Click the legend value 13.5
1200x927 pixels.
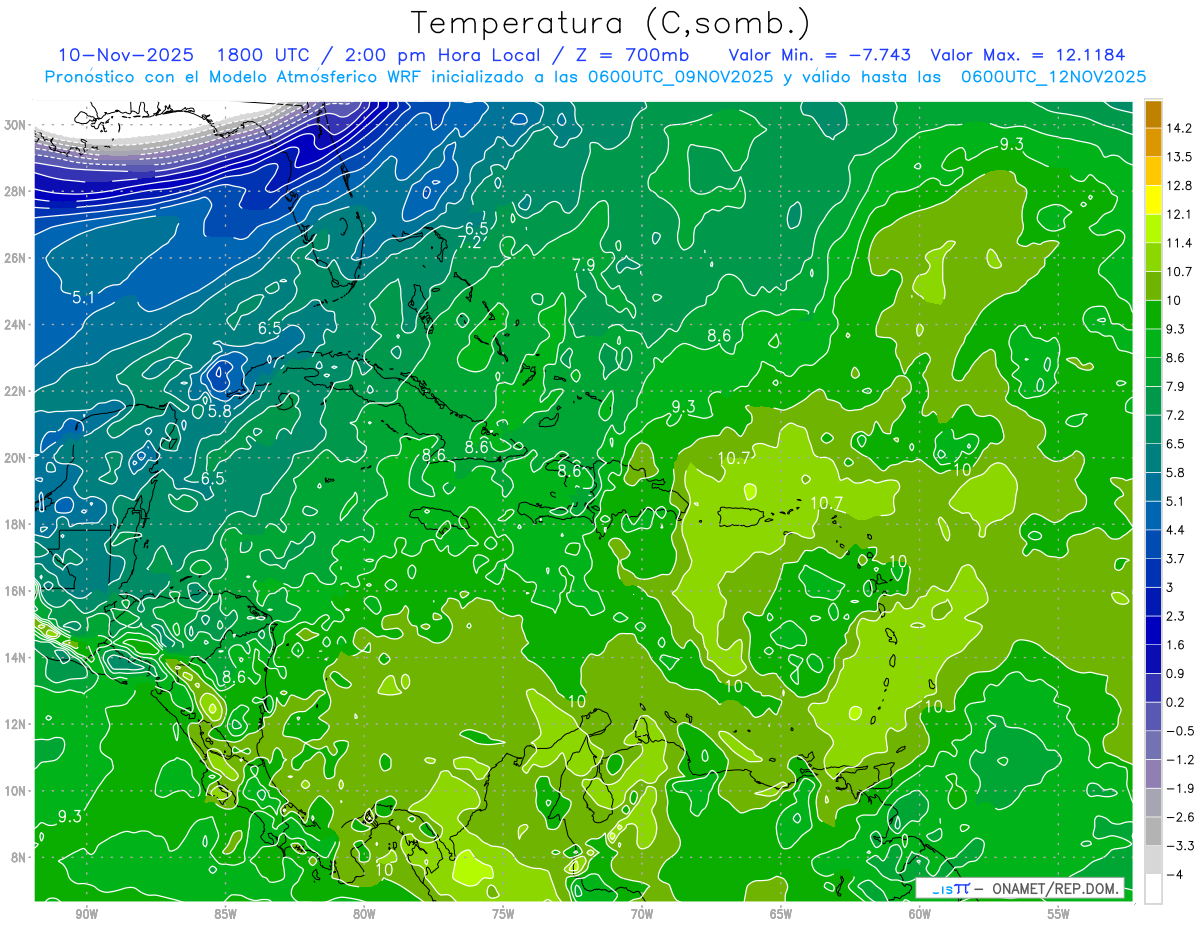pyautogui.click(x=1178, y=157)
